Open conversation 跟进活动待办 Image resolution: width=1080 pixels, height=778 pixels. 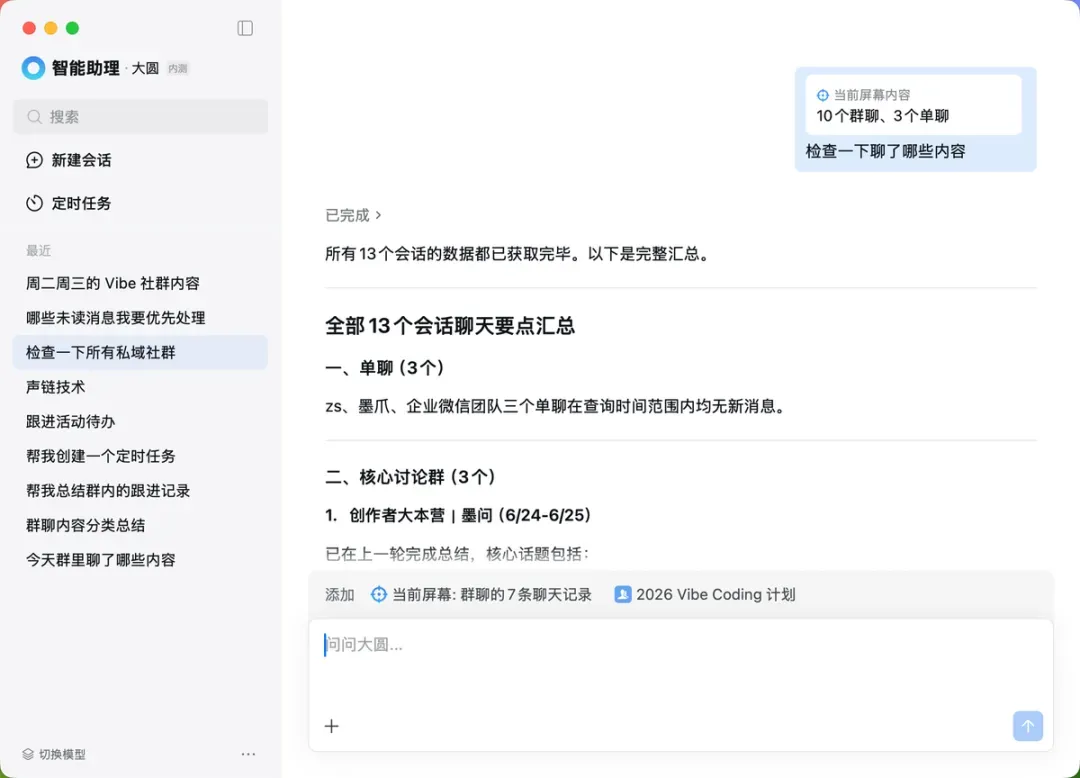[141, 421]
